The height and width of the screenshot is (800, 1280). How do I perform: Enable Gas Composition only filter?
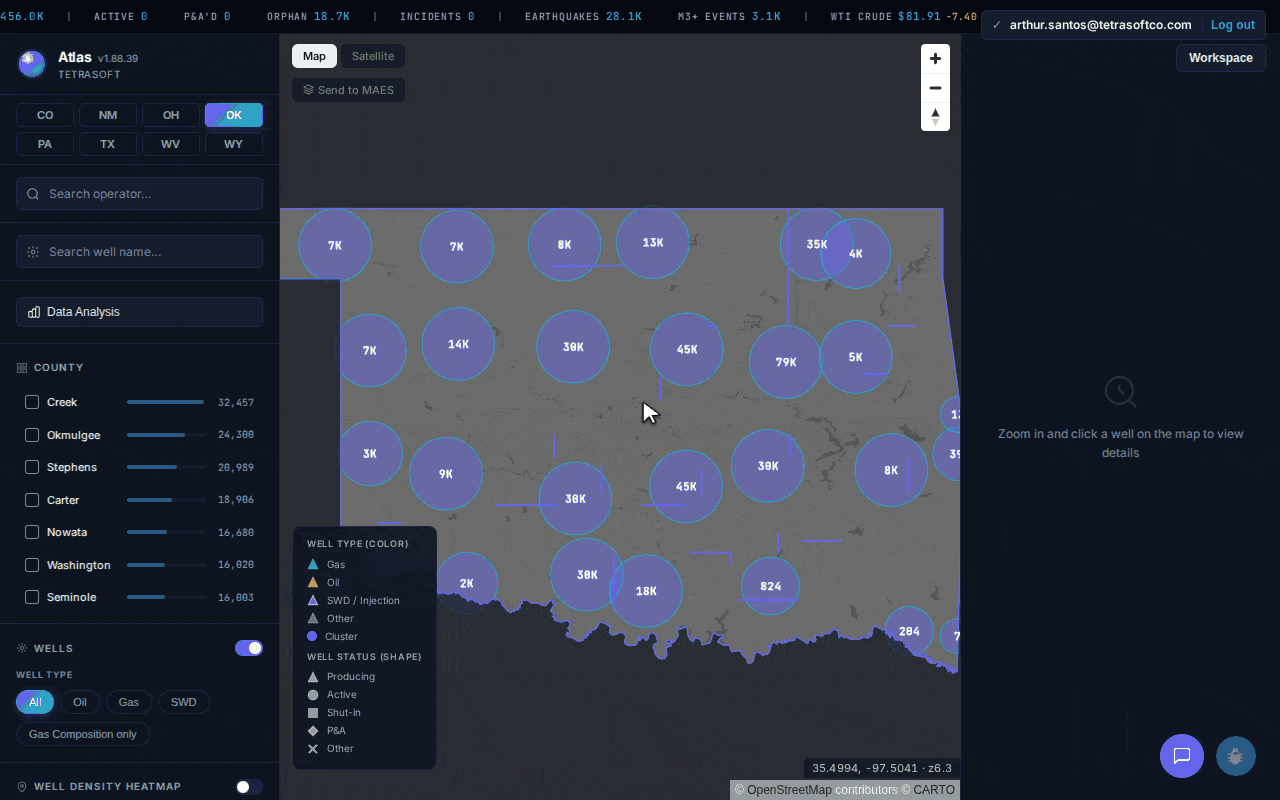pyautogui.click(x=83, y=734)
